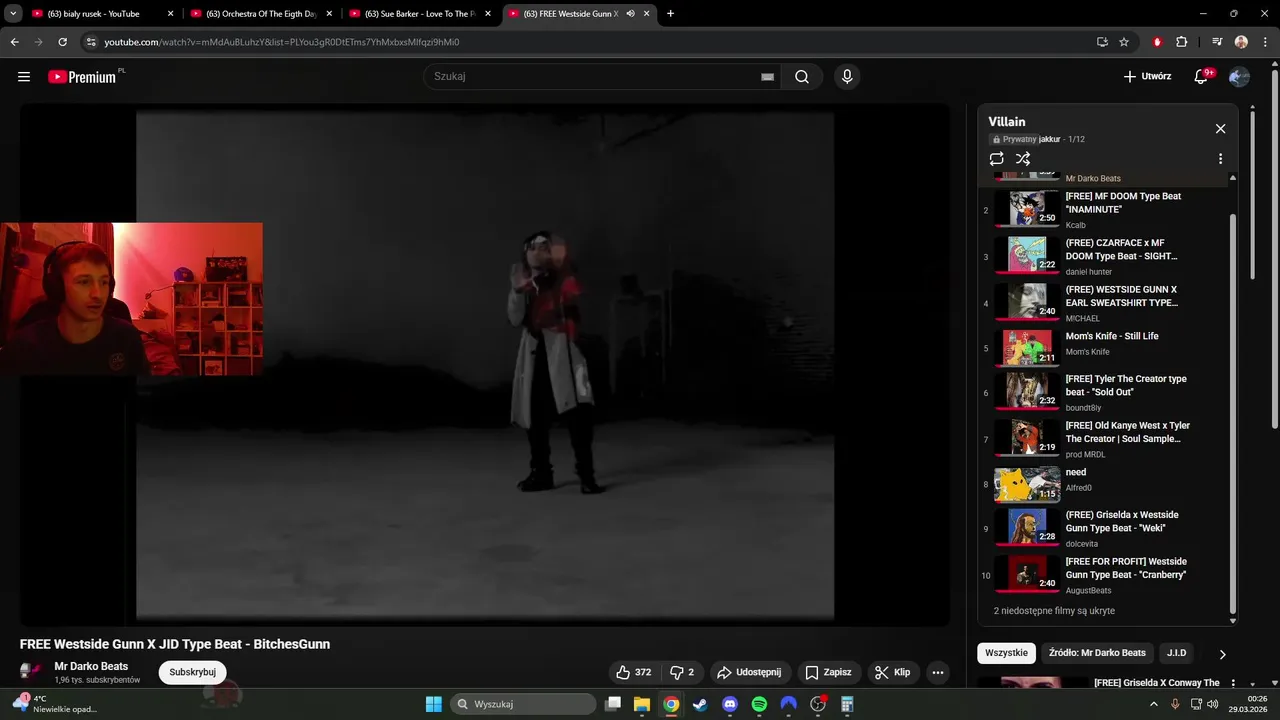This screenshot has width=1280, height=720.
Task: Open media controls icon in toolbar
Action: (x=1217, y=42)
